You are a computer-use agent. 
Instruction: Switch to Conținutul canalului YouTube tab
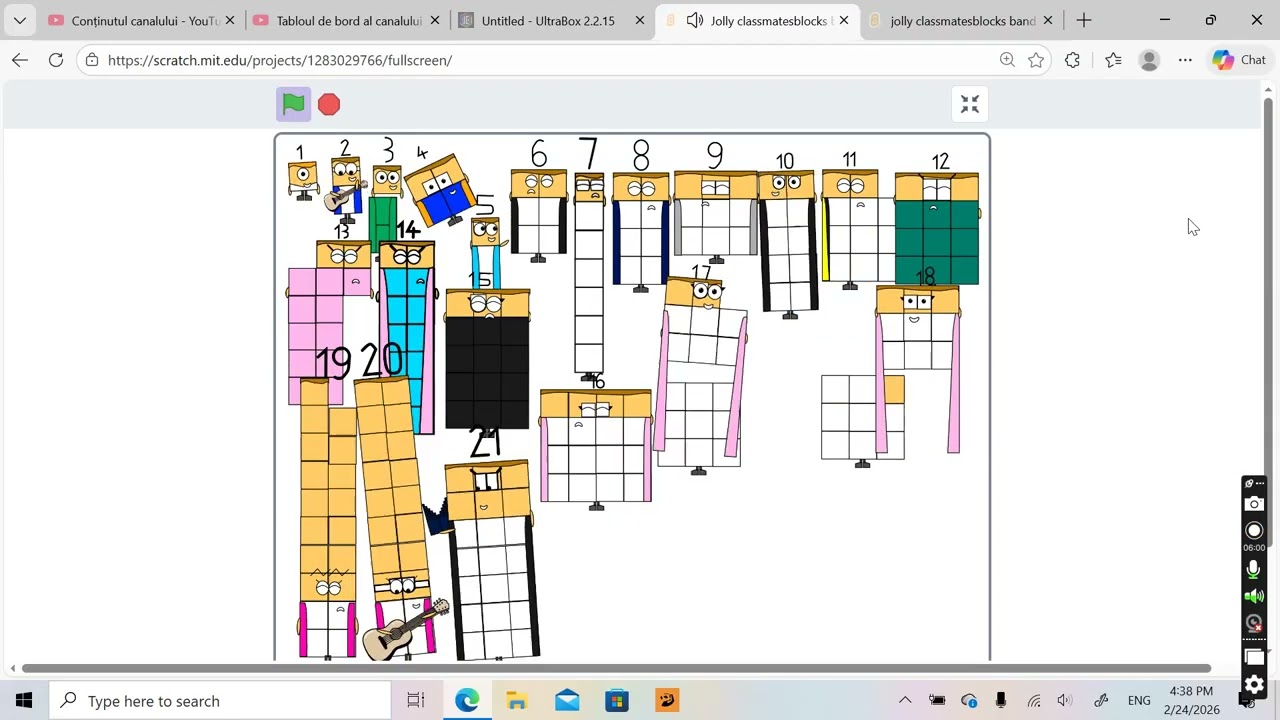tap(142, 20)
